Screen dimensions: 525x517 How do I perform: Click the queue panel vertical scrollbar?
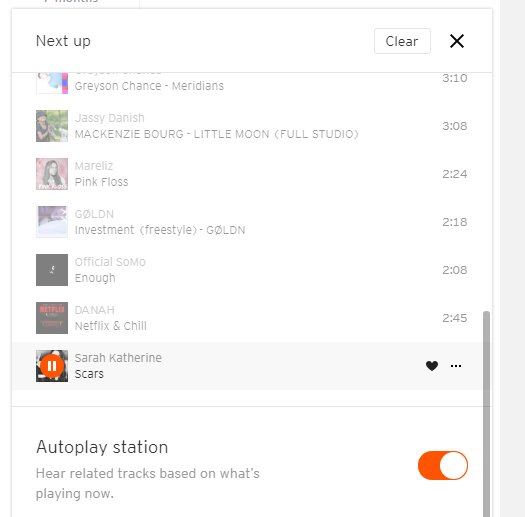coord(486,414)
